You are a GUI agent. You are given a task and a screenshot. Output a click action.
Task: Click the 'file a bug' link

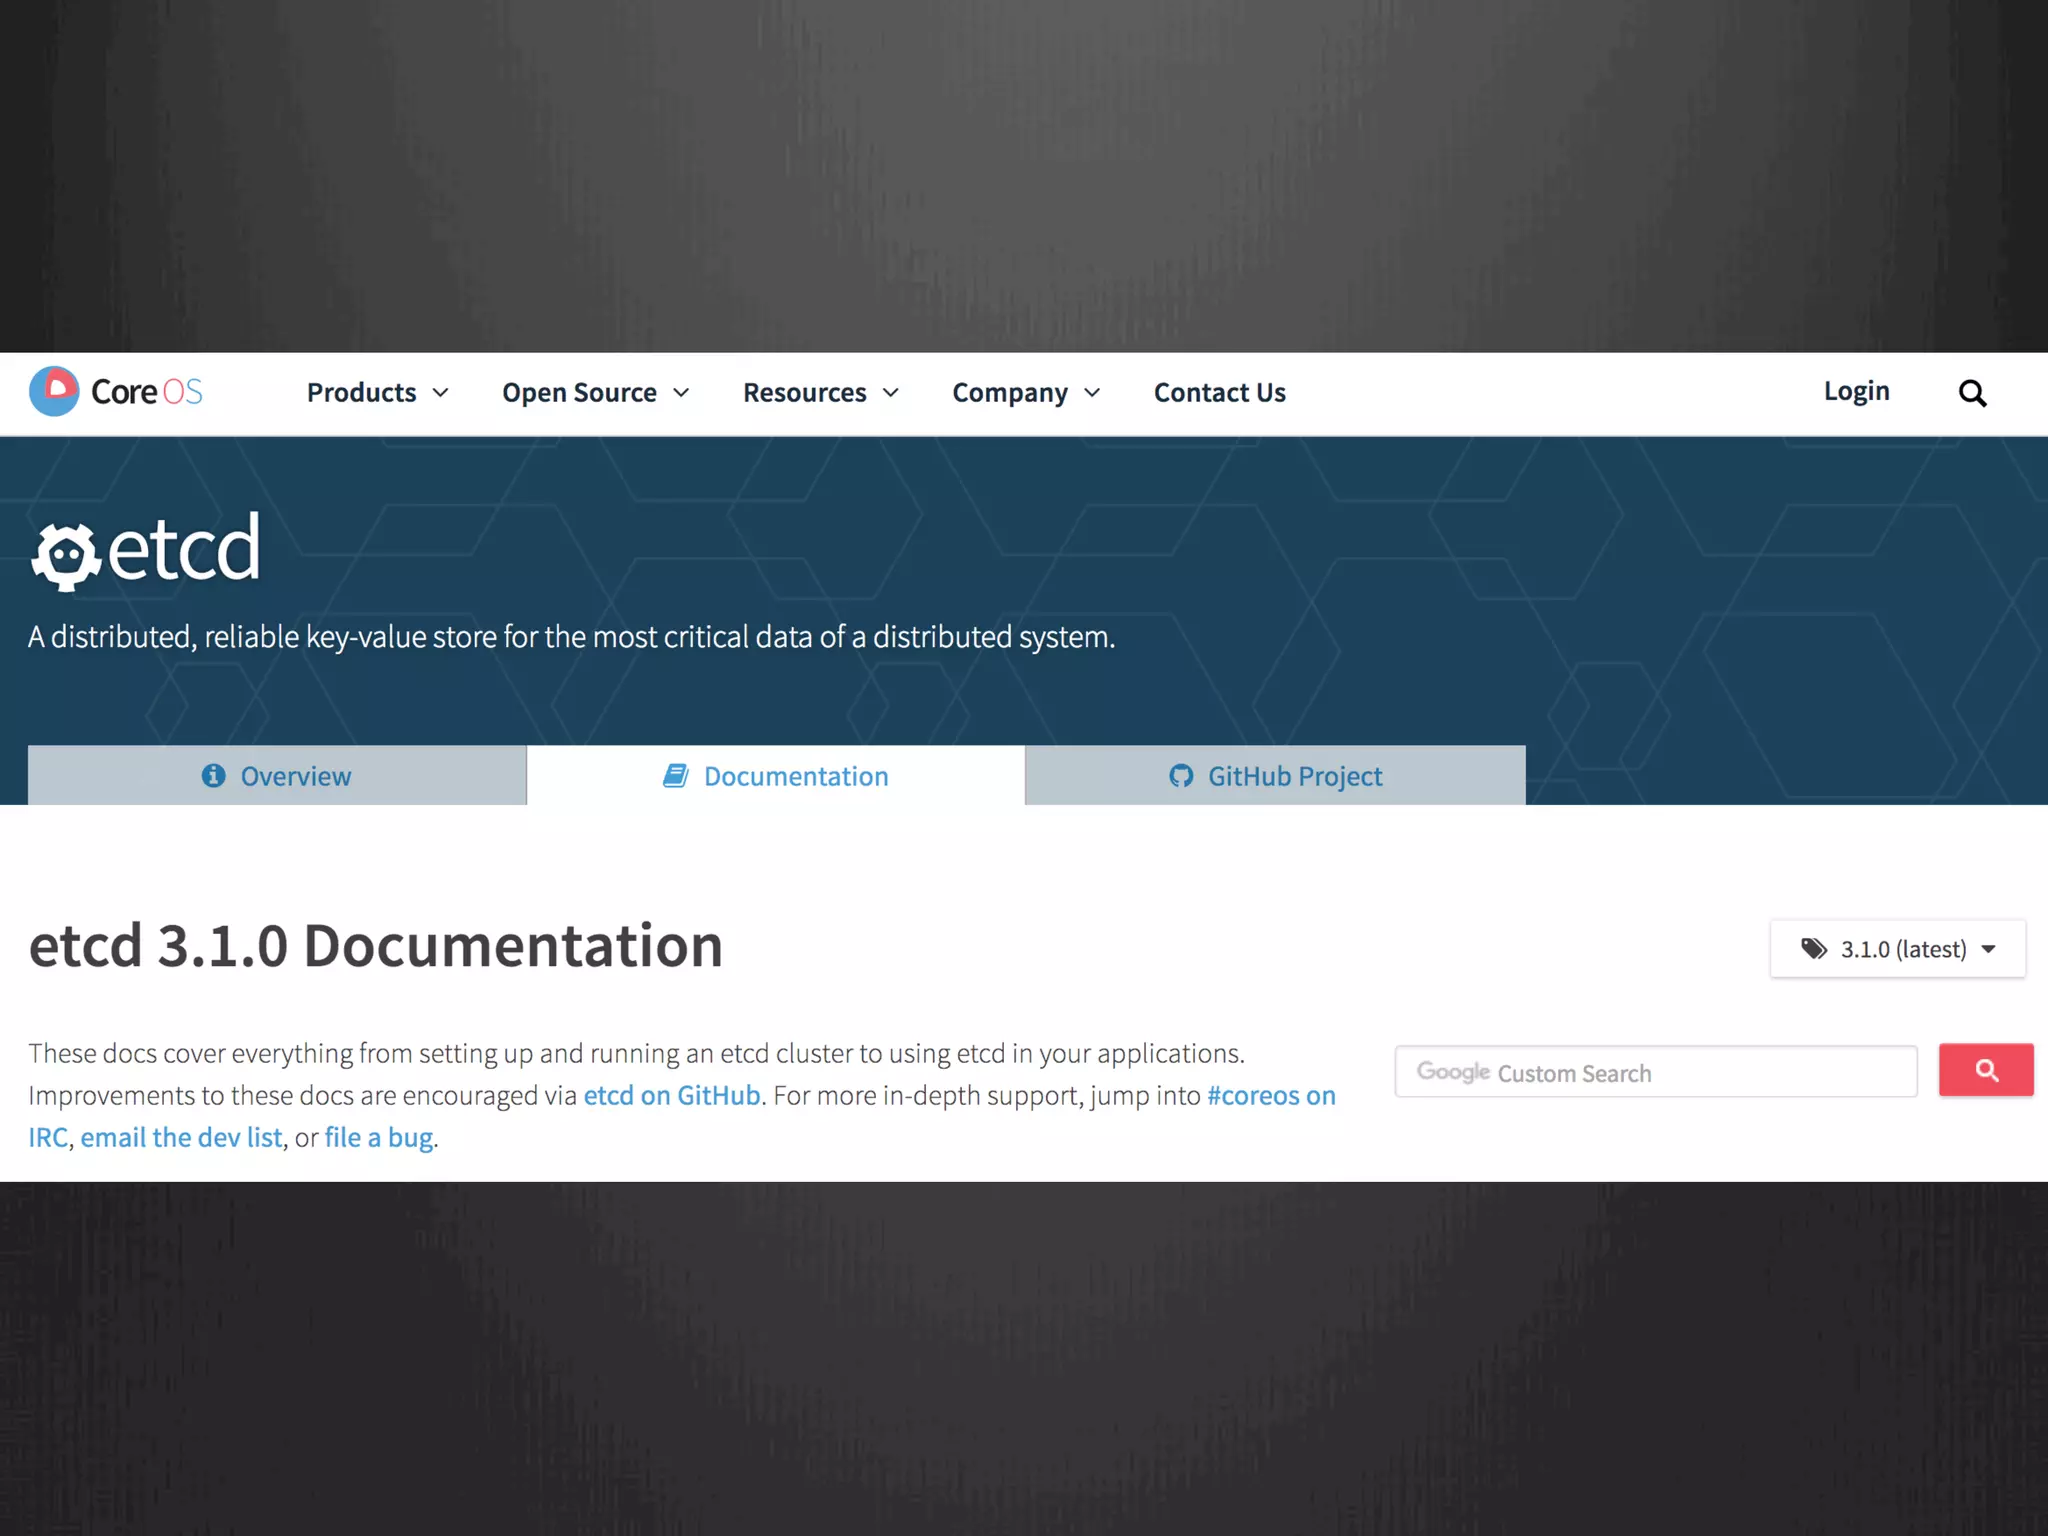(x=379, y=1137)
